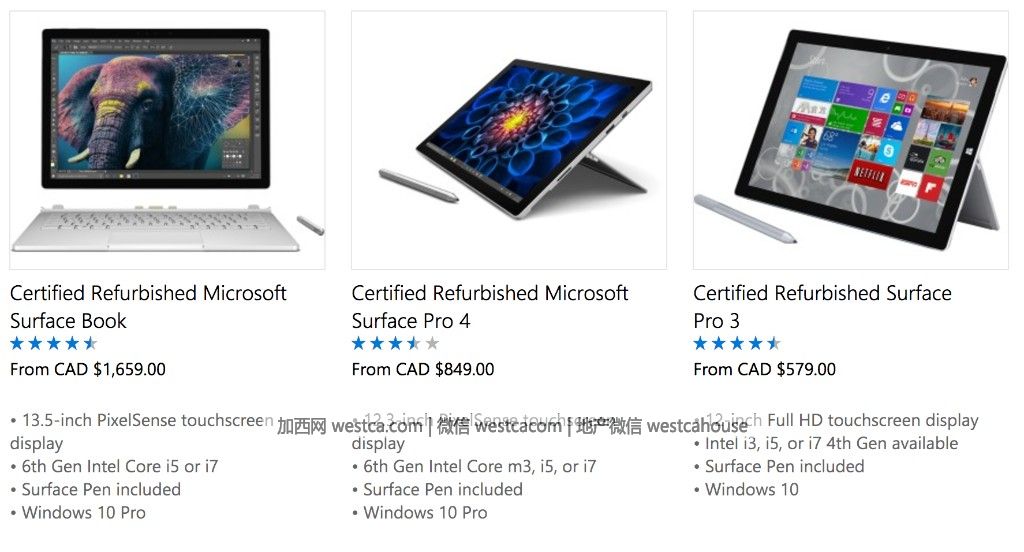Screen dimensions: 1024x552
Task: Click the Surface Pen beside the Surface Pro 4
Action: (x=419, y=186)
